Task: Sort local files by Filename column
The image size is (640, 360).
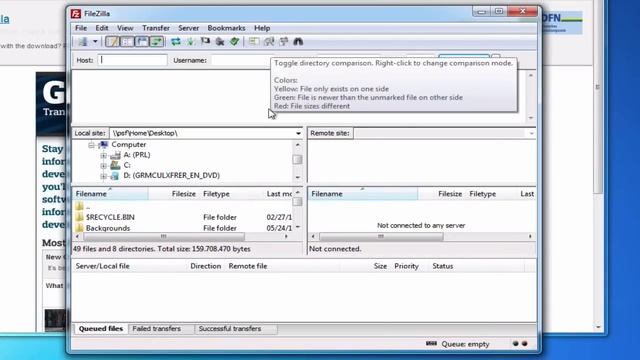Action: point(110,194)
